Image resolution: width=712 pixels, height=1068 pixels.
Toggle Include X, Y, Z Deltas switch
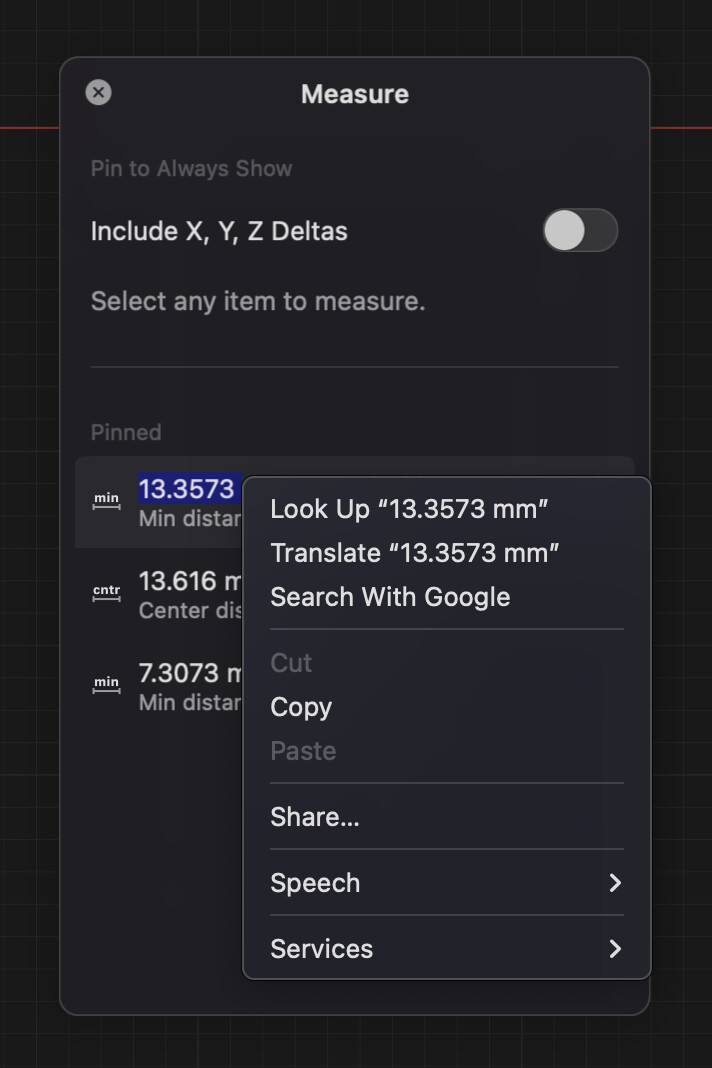[x=580, y=230]
